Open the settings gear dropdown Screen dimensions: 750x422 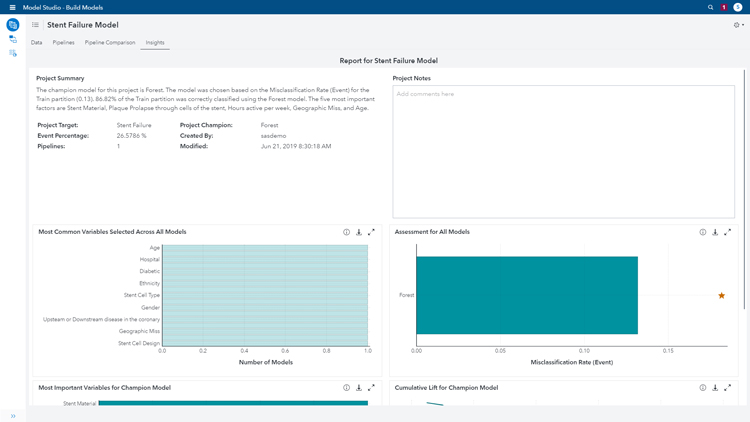pyautogui.click(x=738, y=25)
